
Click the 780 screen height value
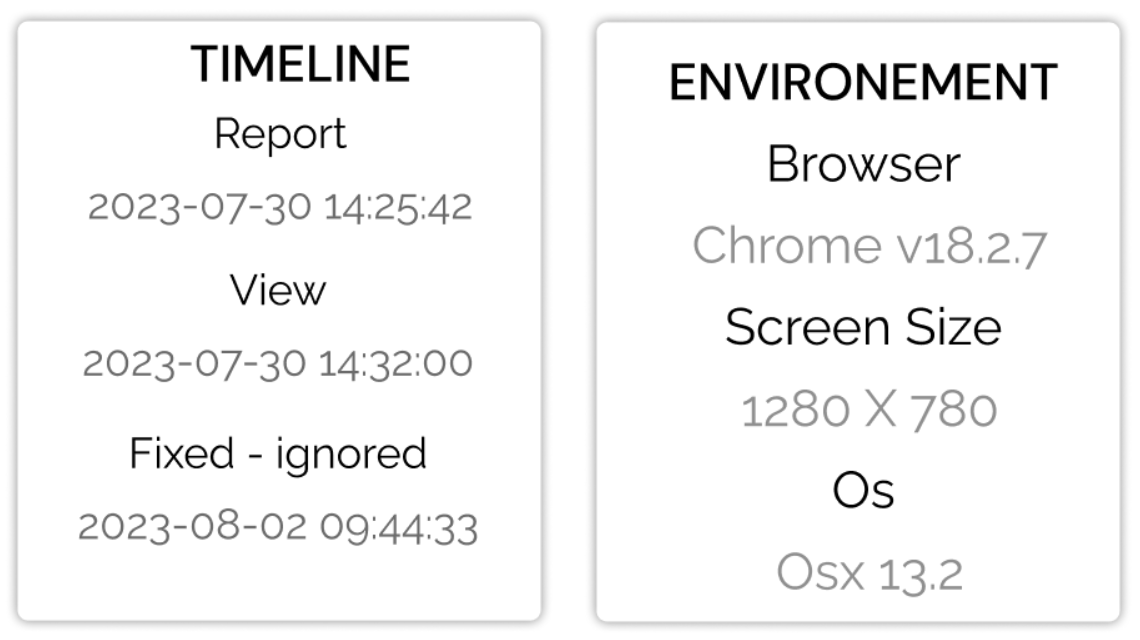pyautogui.click(x=954, y=409)
